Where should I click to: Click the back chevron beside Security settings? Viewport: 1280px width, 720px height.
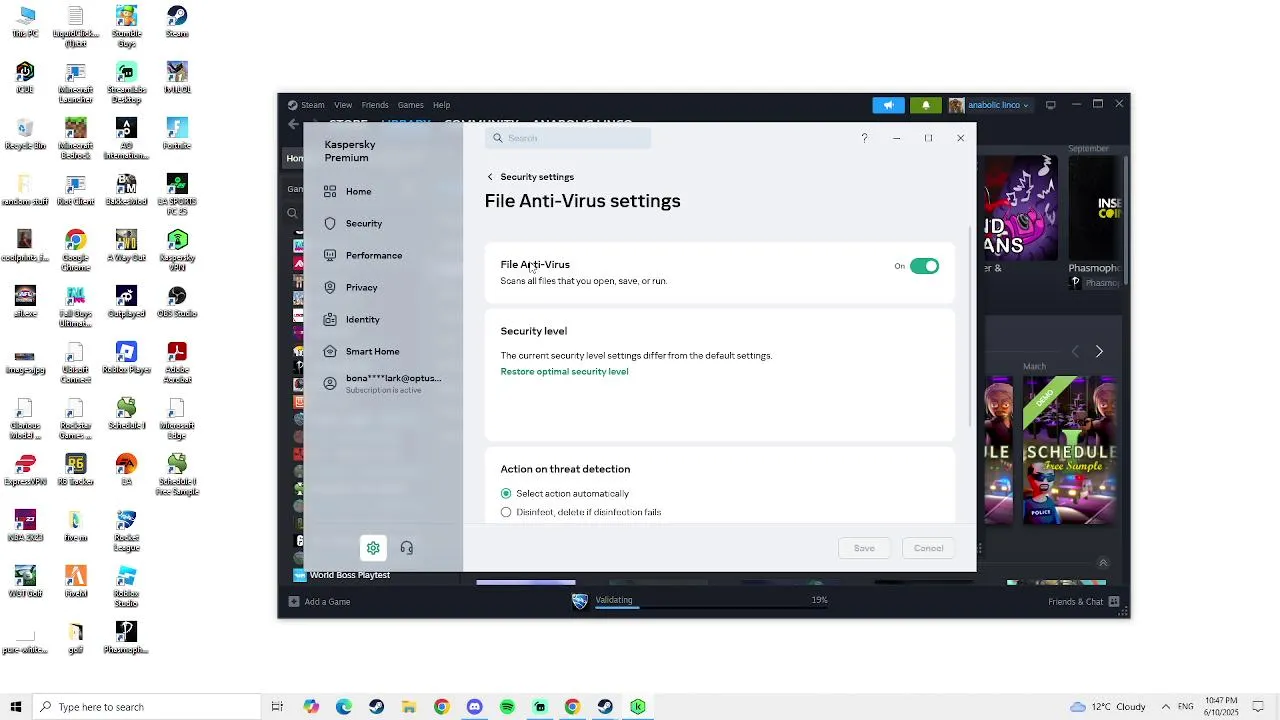tap(490, 177)
